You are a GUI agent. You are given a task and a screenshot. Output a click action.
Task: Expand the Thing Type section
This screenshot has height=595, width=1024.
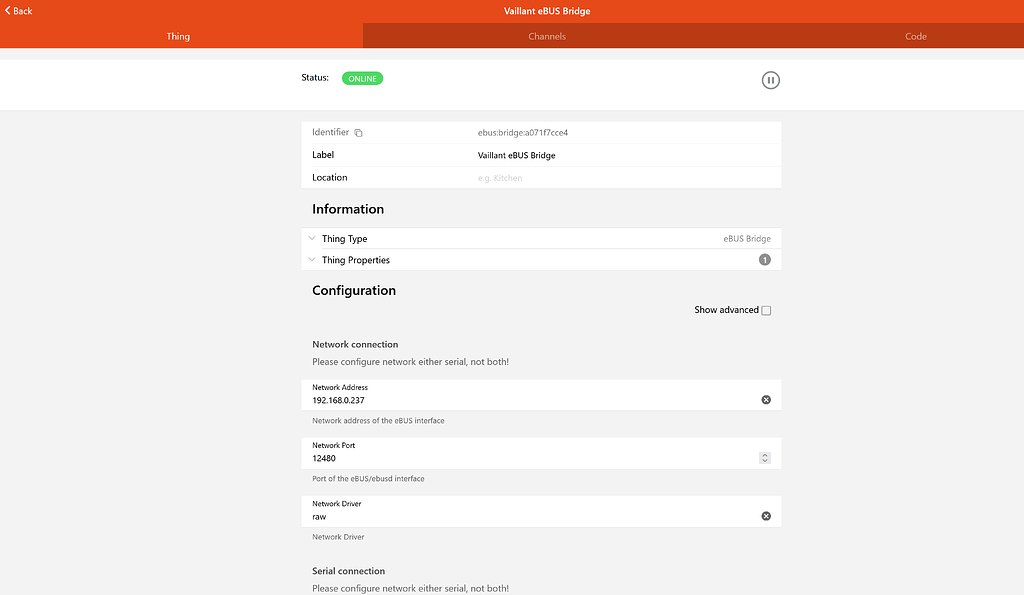(344, 238)
